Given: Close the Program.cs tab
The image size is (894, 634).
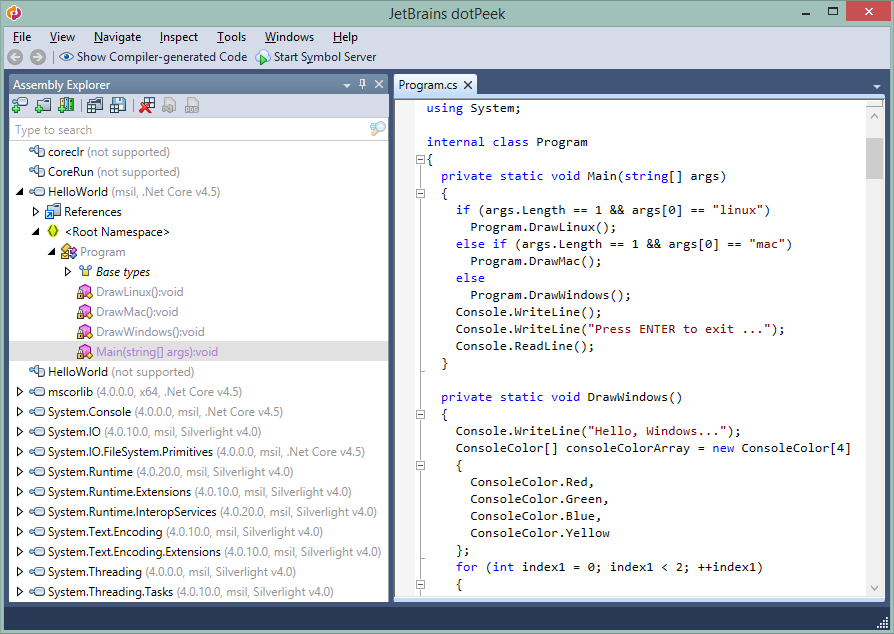Looking at the screenshot, I should 468,85.
